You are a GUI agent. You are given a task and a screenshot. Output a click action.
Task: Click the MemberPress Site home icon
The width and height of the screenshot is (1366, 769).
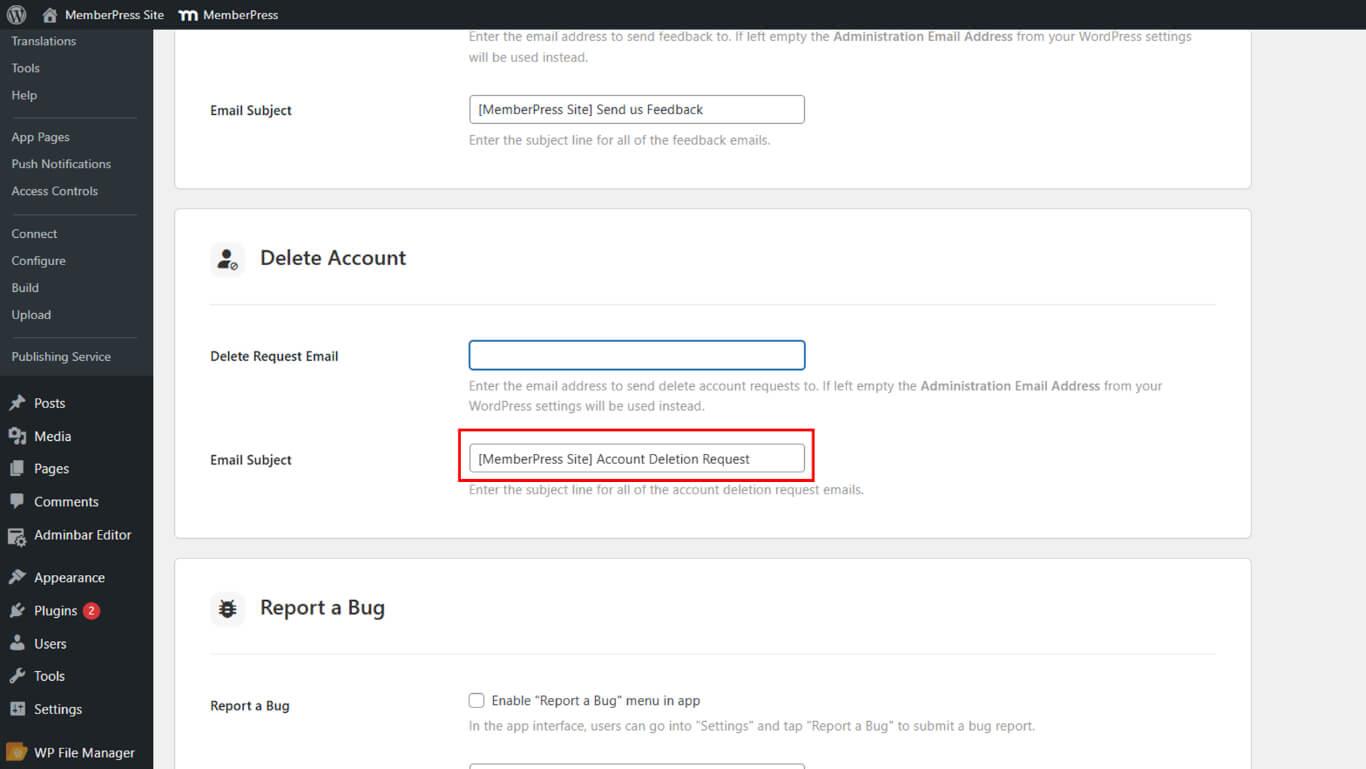50,15
